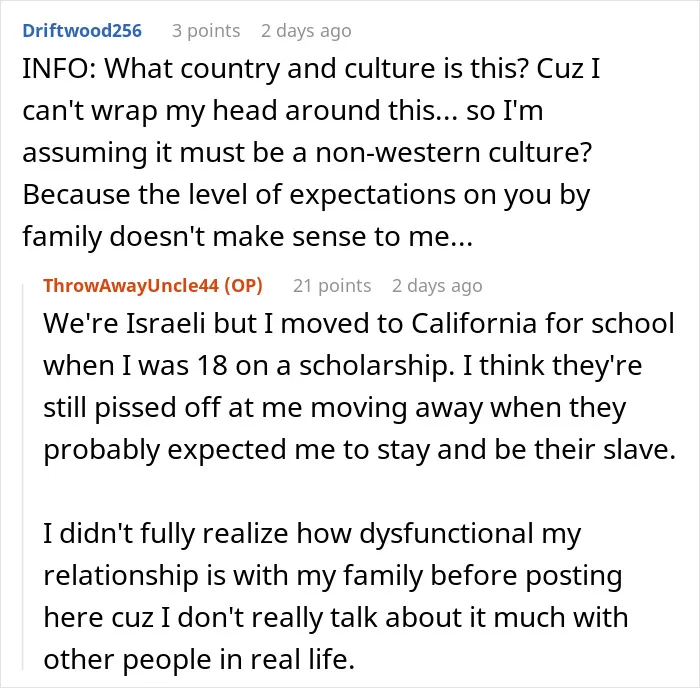
Task: Click the line "family doesn't make sense to me..."
Action: point(247,237)
